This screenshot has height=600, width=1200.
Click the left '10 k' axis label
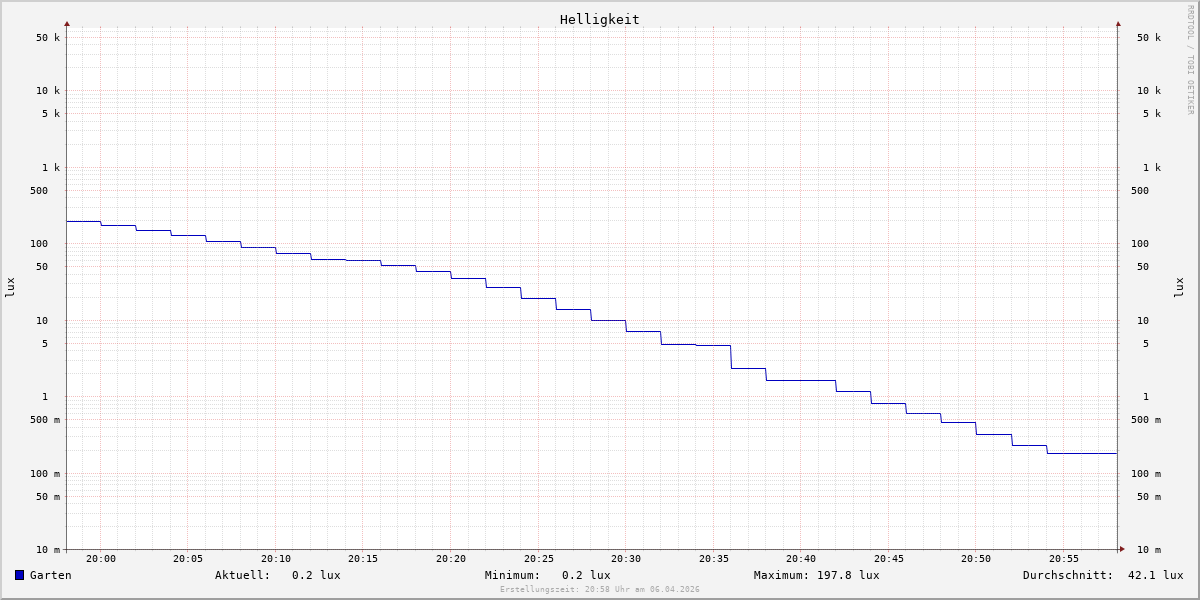tap(48, 91)
